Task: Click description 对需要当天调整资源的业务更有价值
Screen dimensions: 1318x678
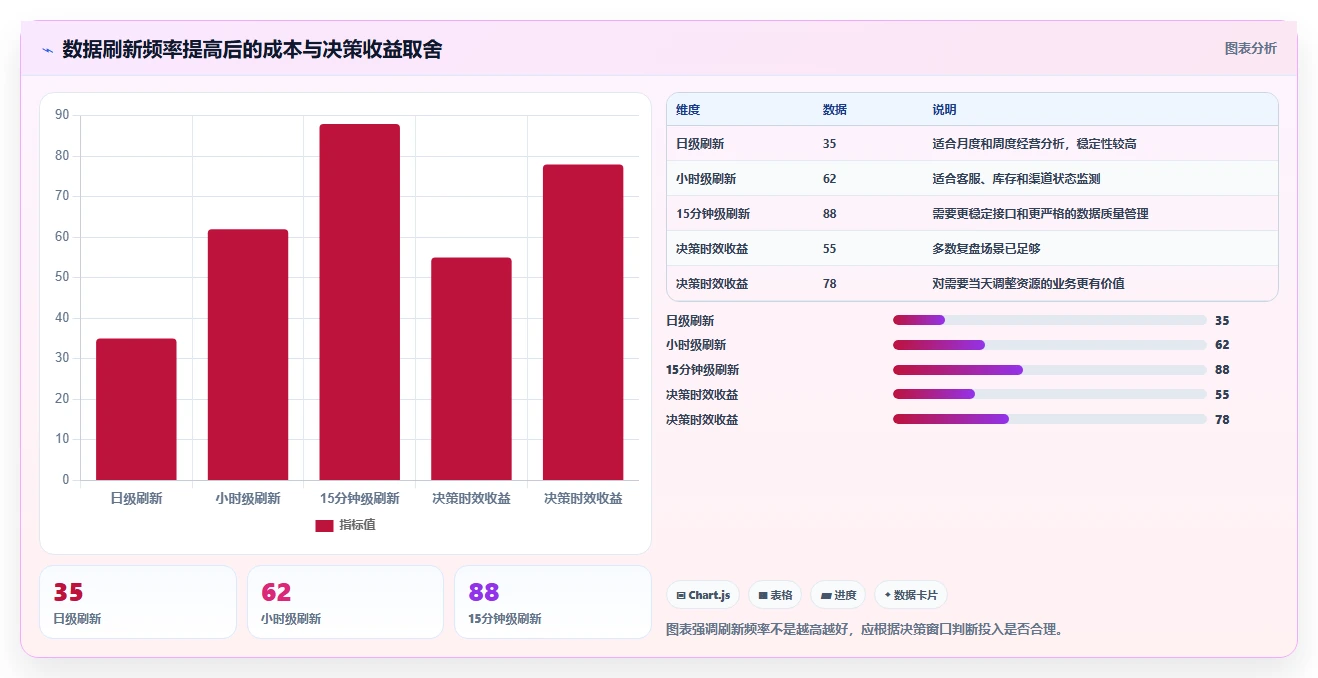Action: click(x=1028, y=284)
